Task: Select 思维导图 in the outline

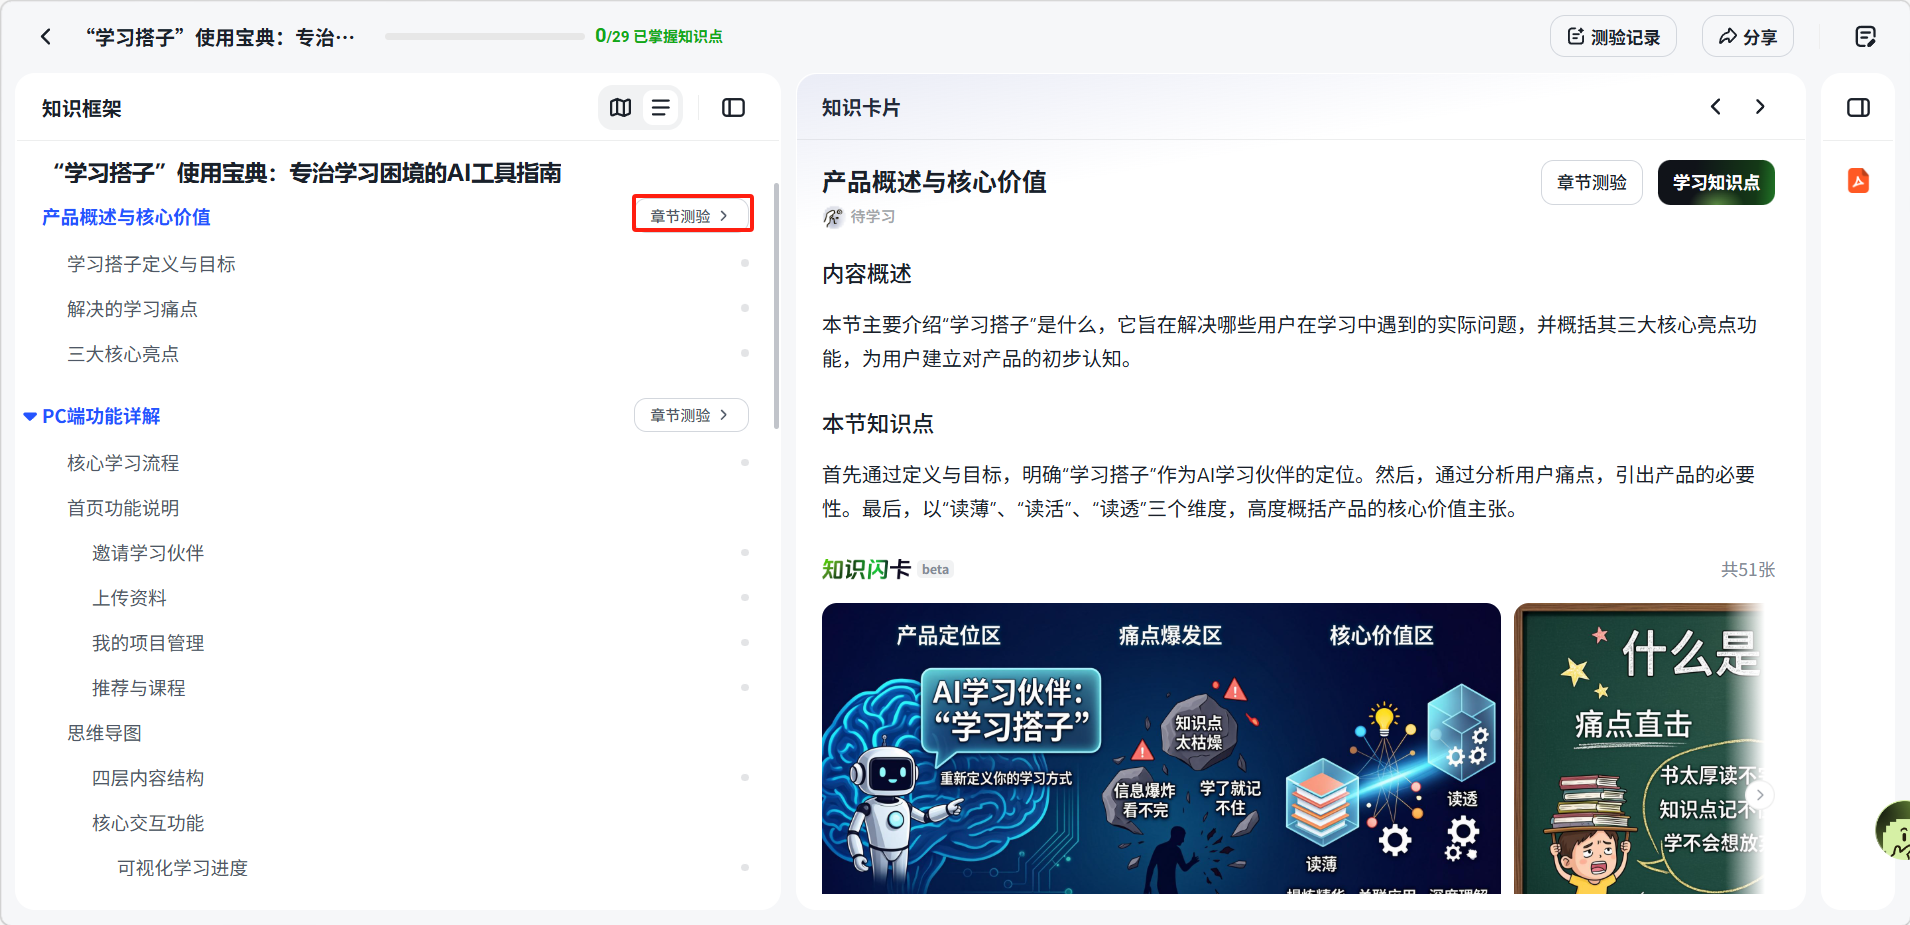Action: 104,733
